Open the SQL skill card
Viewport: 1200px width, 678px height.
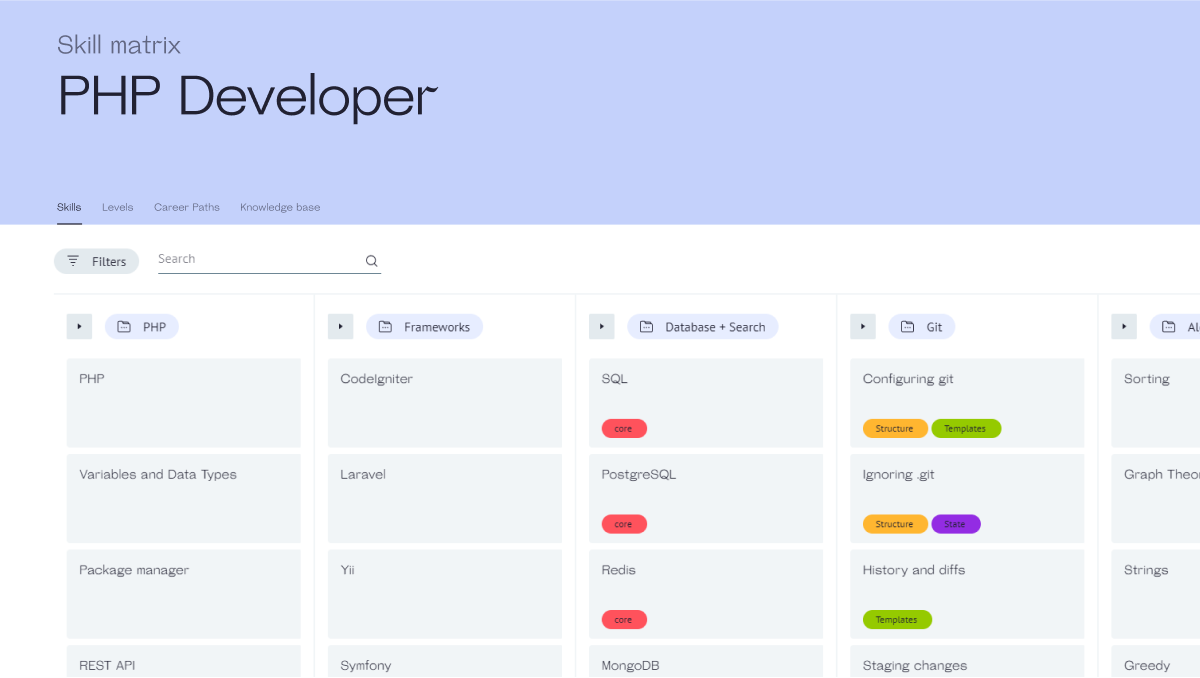(706, 403)
